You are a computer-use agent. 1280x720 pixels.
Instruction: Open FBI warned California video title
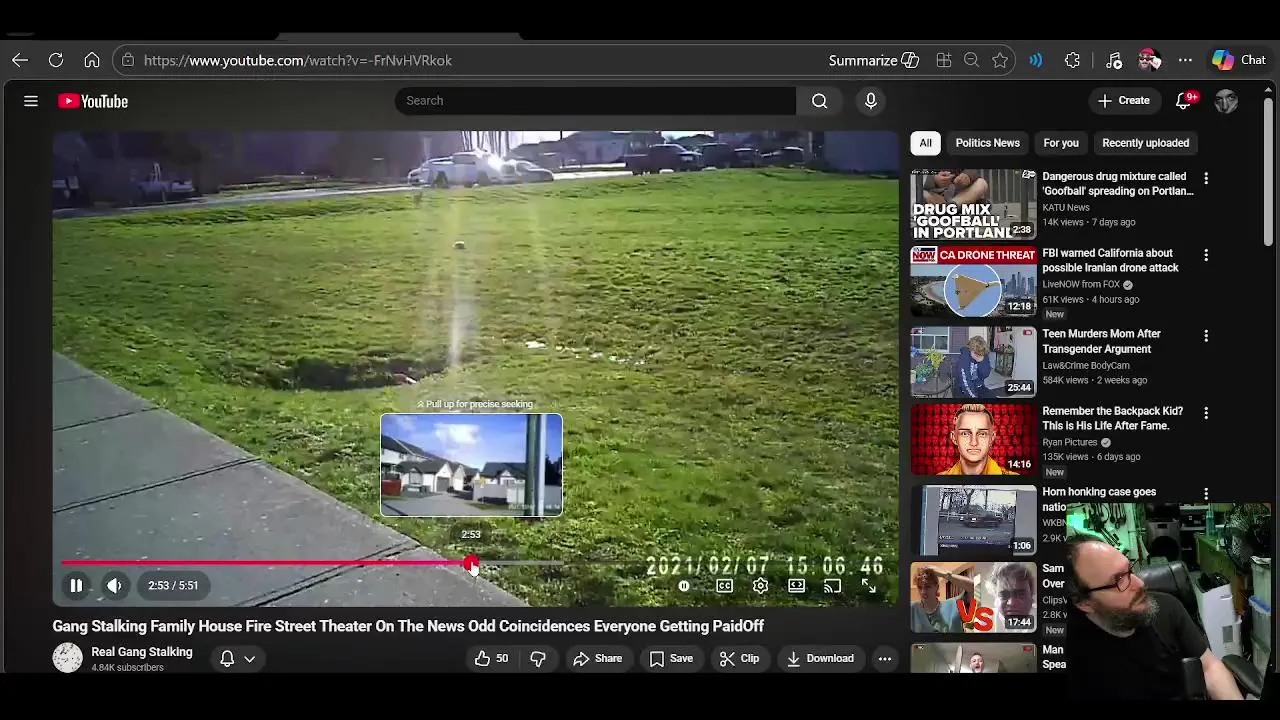pyautogui.click(x=1110, y=260)
